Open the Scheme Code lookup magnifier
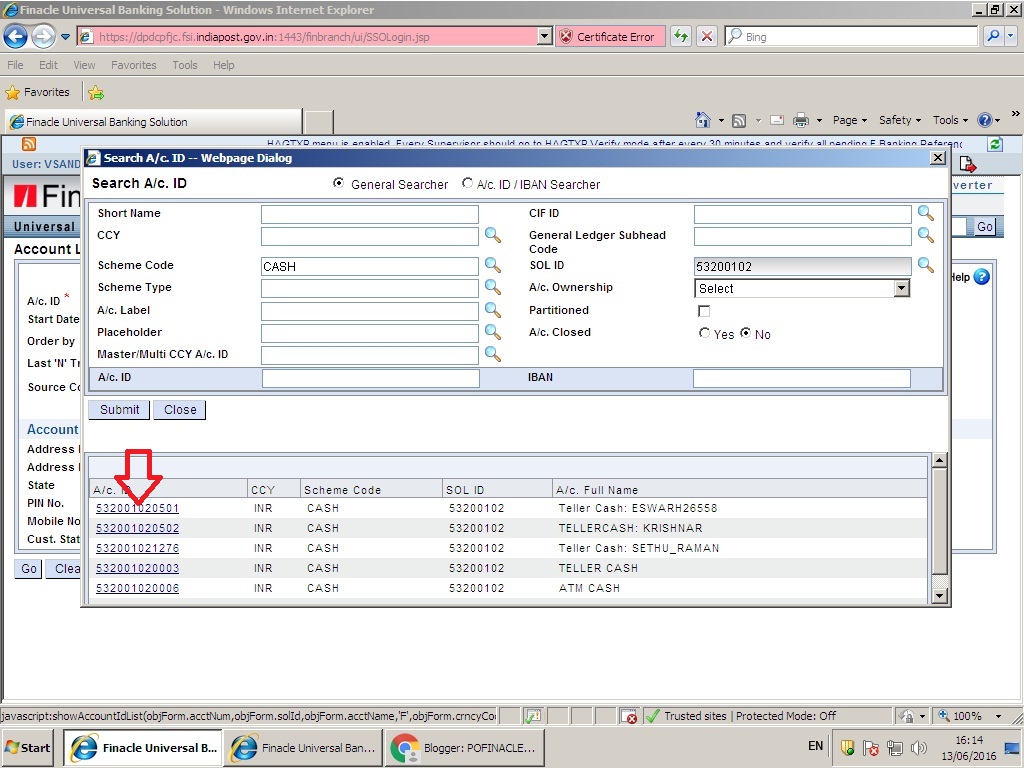Viewport: 1024px width, 768px height. click(x=492, y=265)
